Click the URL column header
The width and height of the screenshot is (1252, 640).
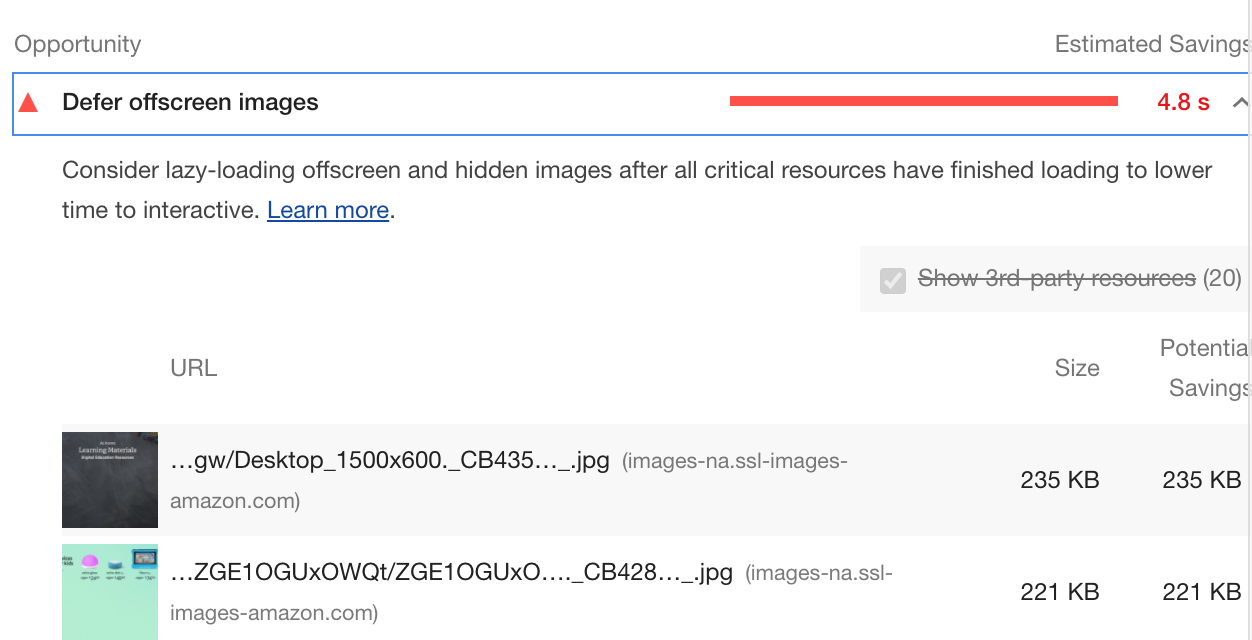[x=193, y=368]
